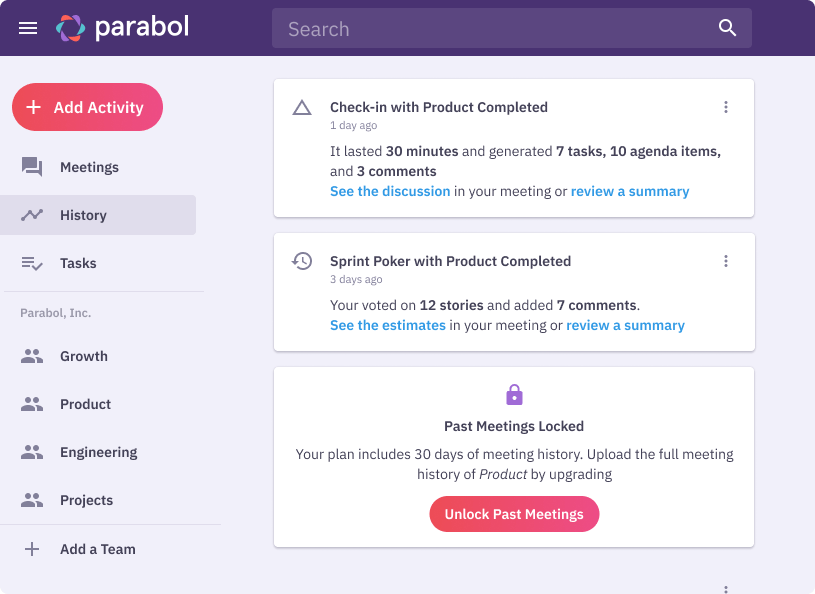Select History in the sidebar
The height and width of the screenshot is (594, 815).
(83, 215)
